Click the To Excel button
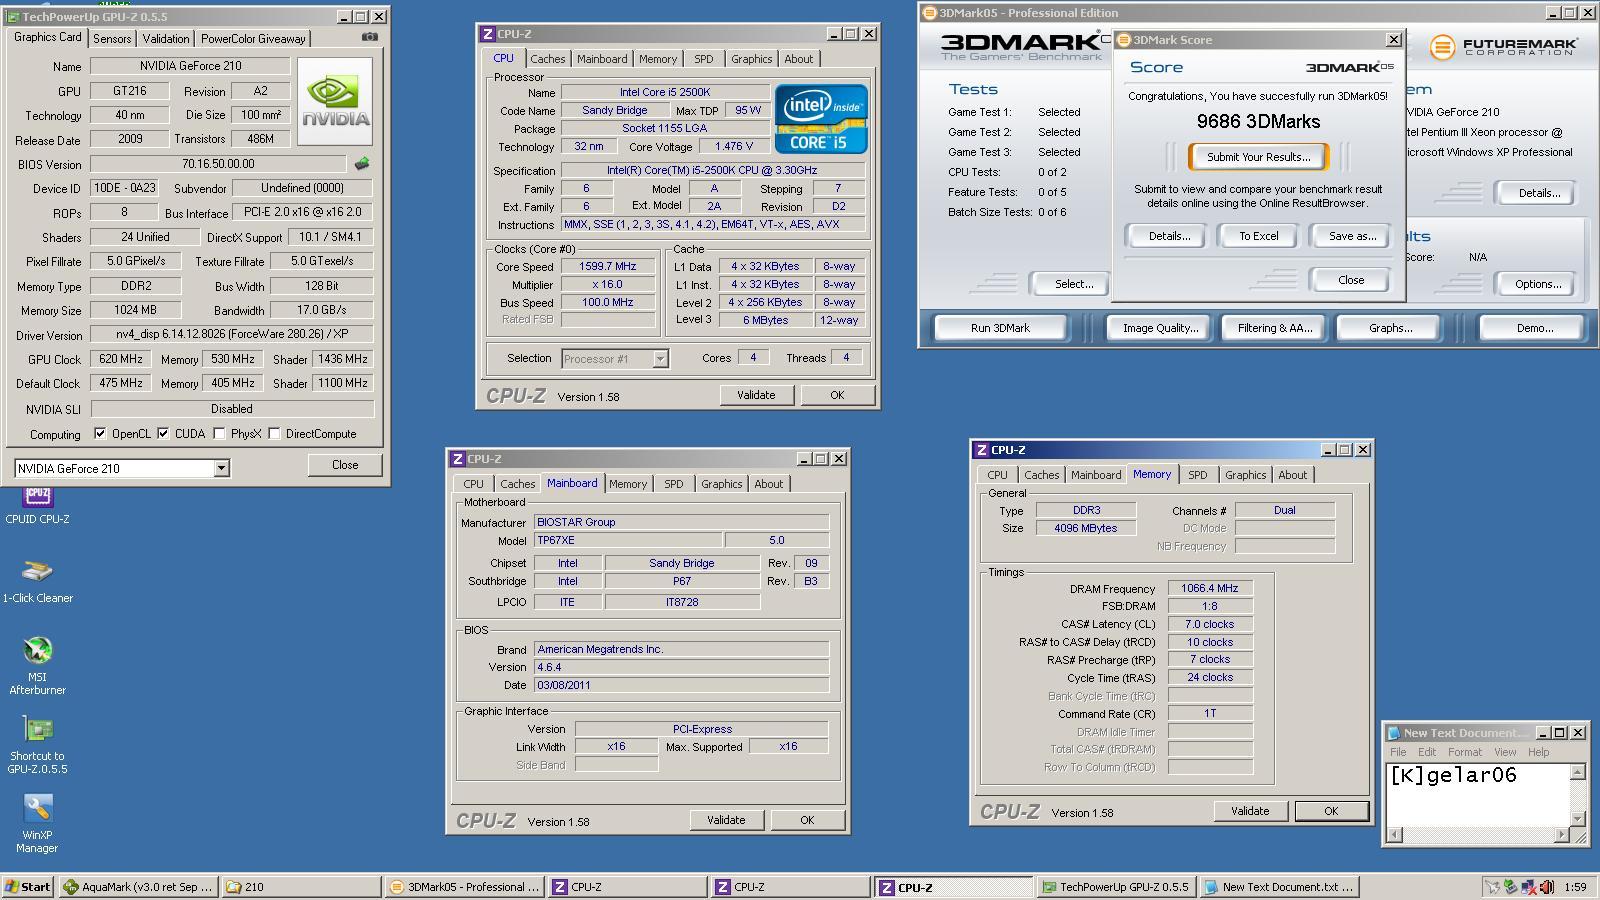Image resolution: width=1600 pixels, height=900 pixels. tap(1258, 236)
